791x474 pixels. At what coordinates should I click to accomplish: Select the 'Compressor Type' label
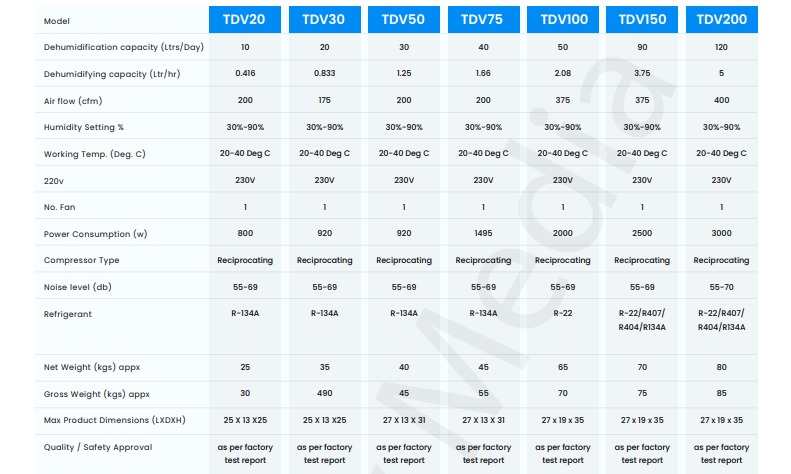tap(81, 260)
